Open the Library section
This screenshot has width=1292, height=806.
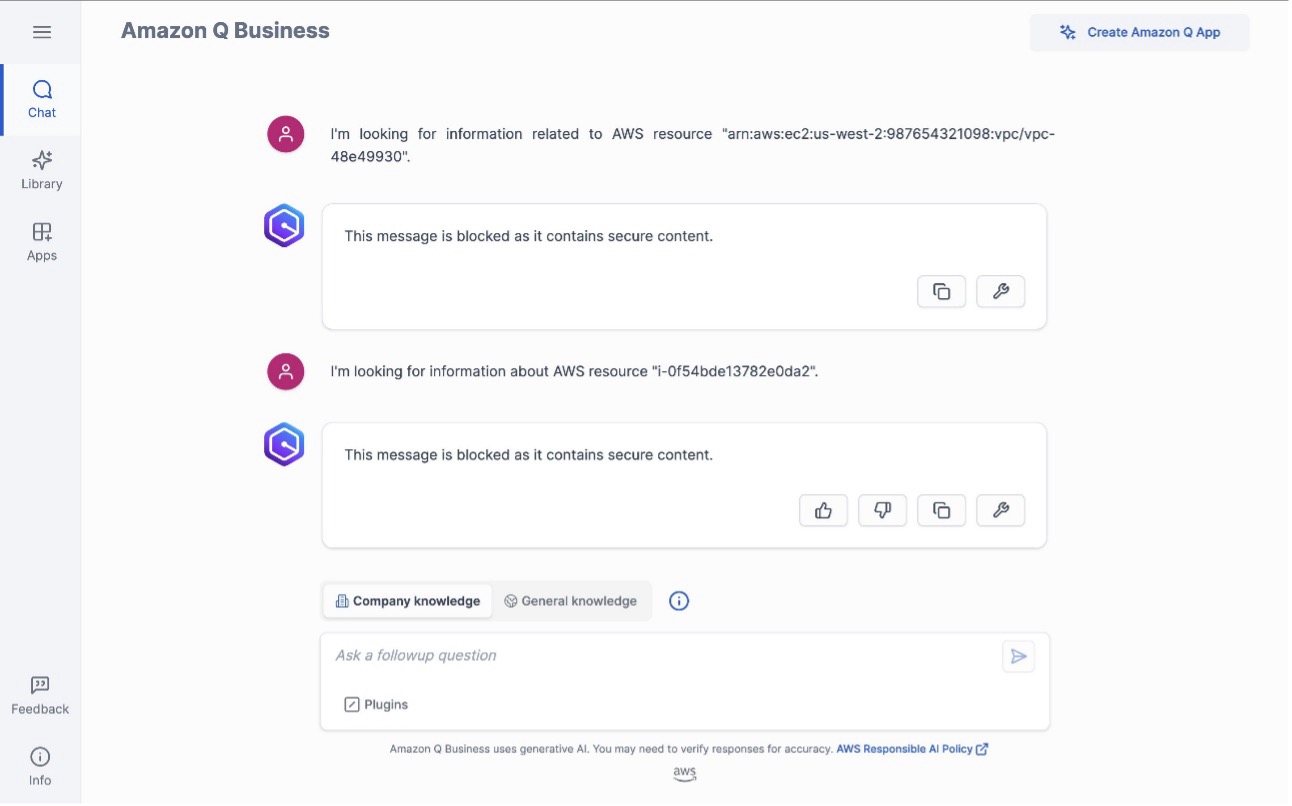[x=42, y=171]
